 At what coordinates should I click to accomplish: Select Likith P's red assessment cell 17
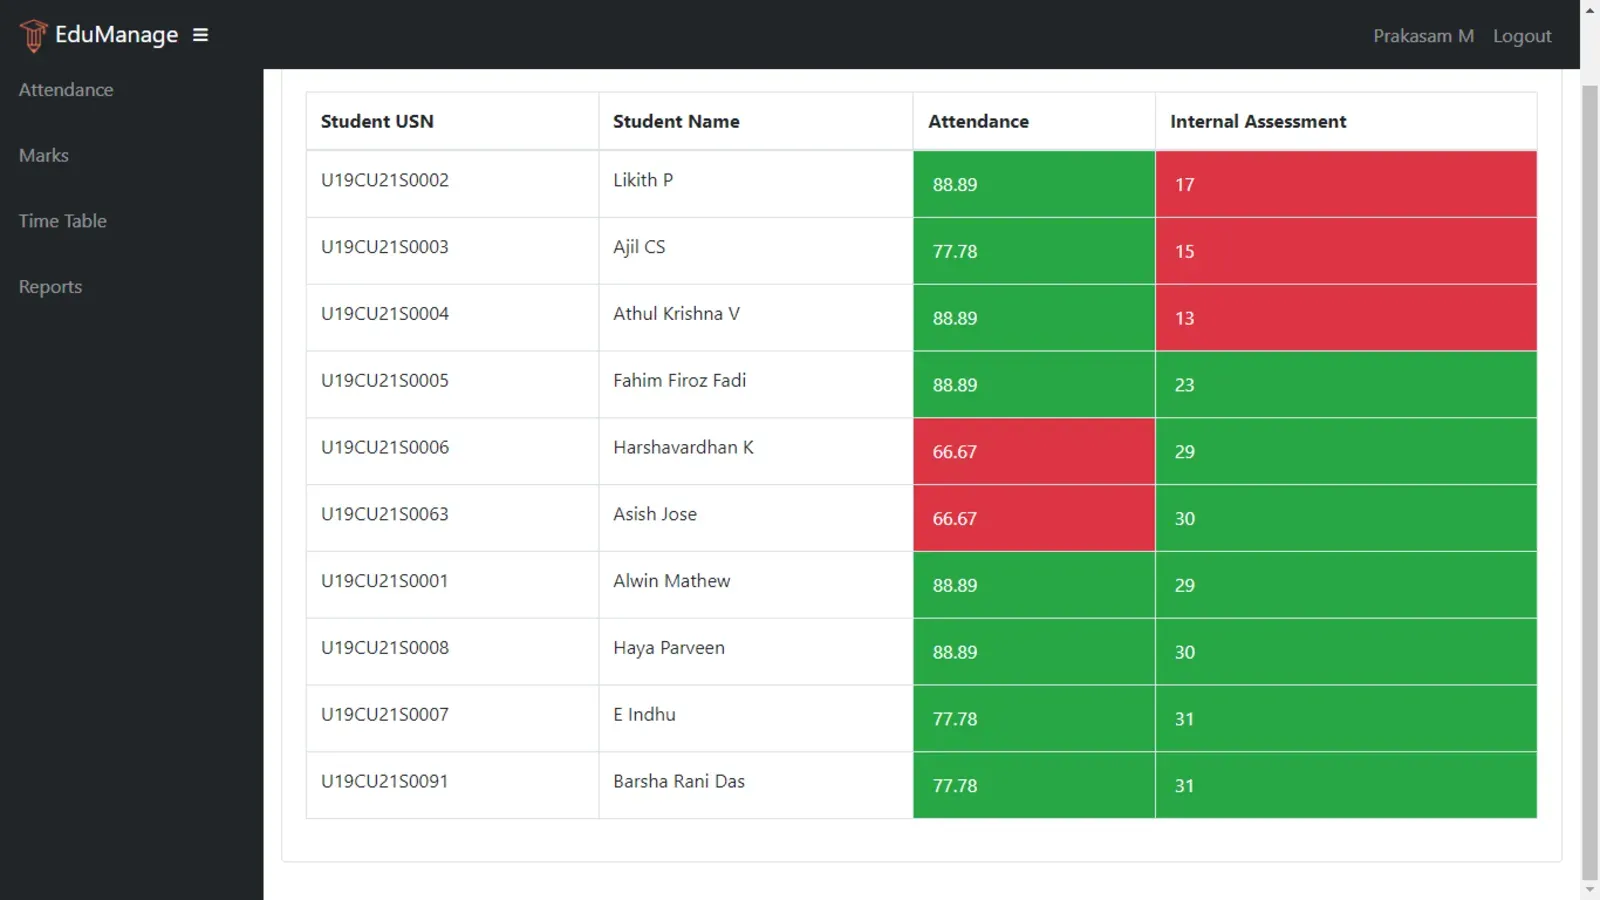tap(1345, 184)
